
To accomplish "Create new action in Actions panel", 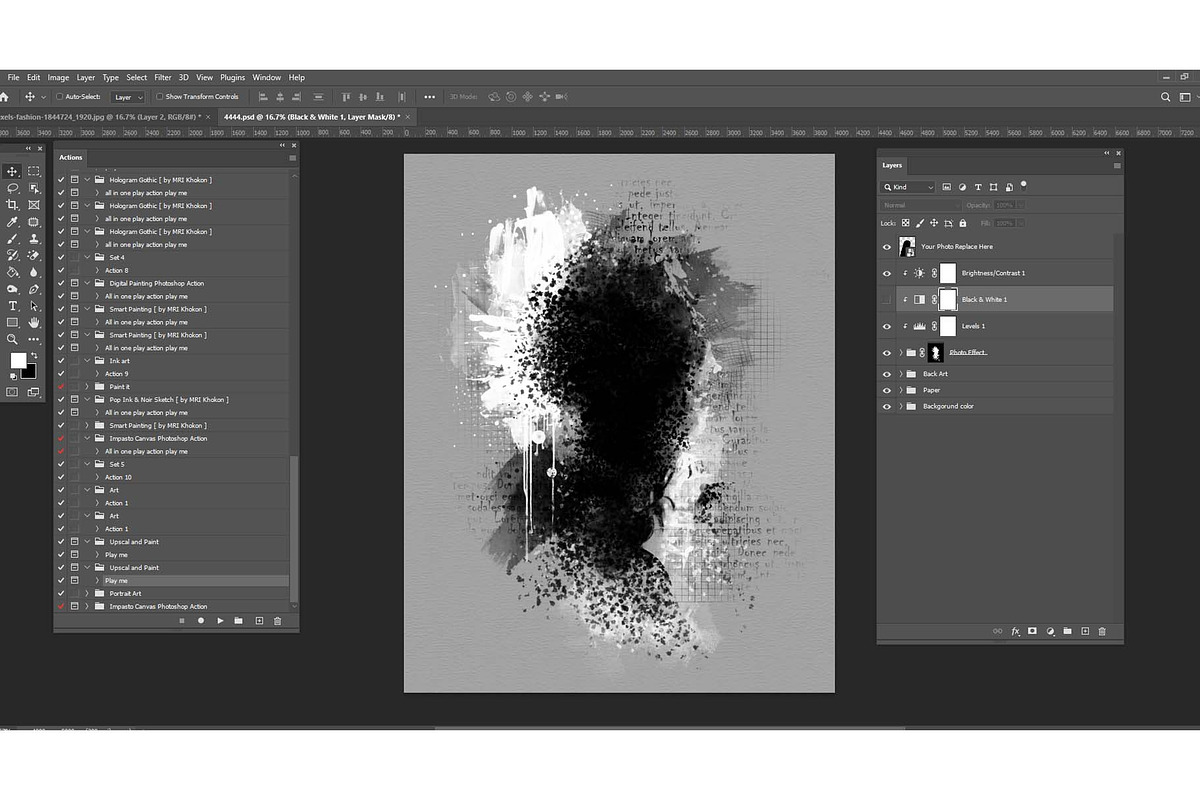I will pos(259,621).
